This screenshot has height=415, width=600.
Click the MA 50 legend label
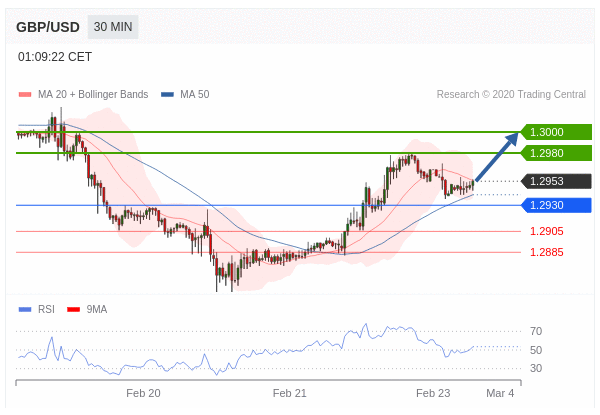195,94
